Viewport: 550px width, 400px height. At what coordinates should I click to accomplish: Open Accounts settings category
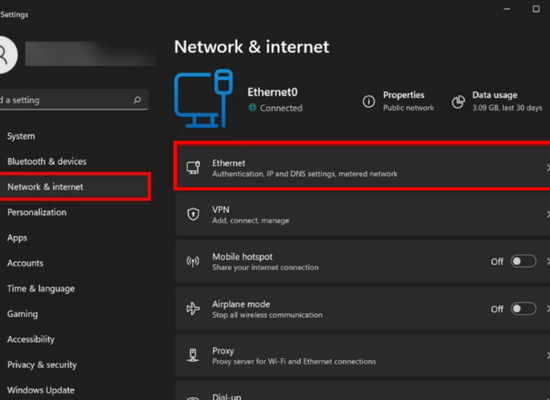(x=25, y=263)
